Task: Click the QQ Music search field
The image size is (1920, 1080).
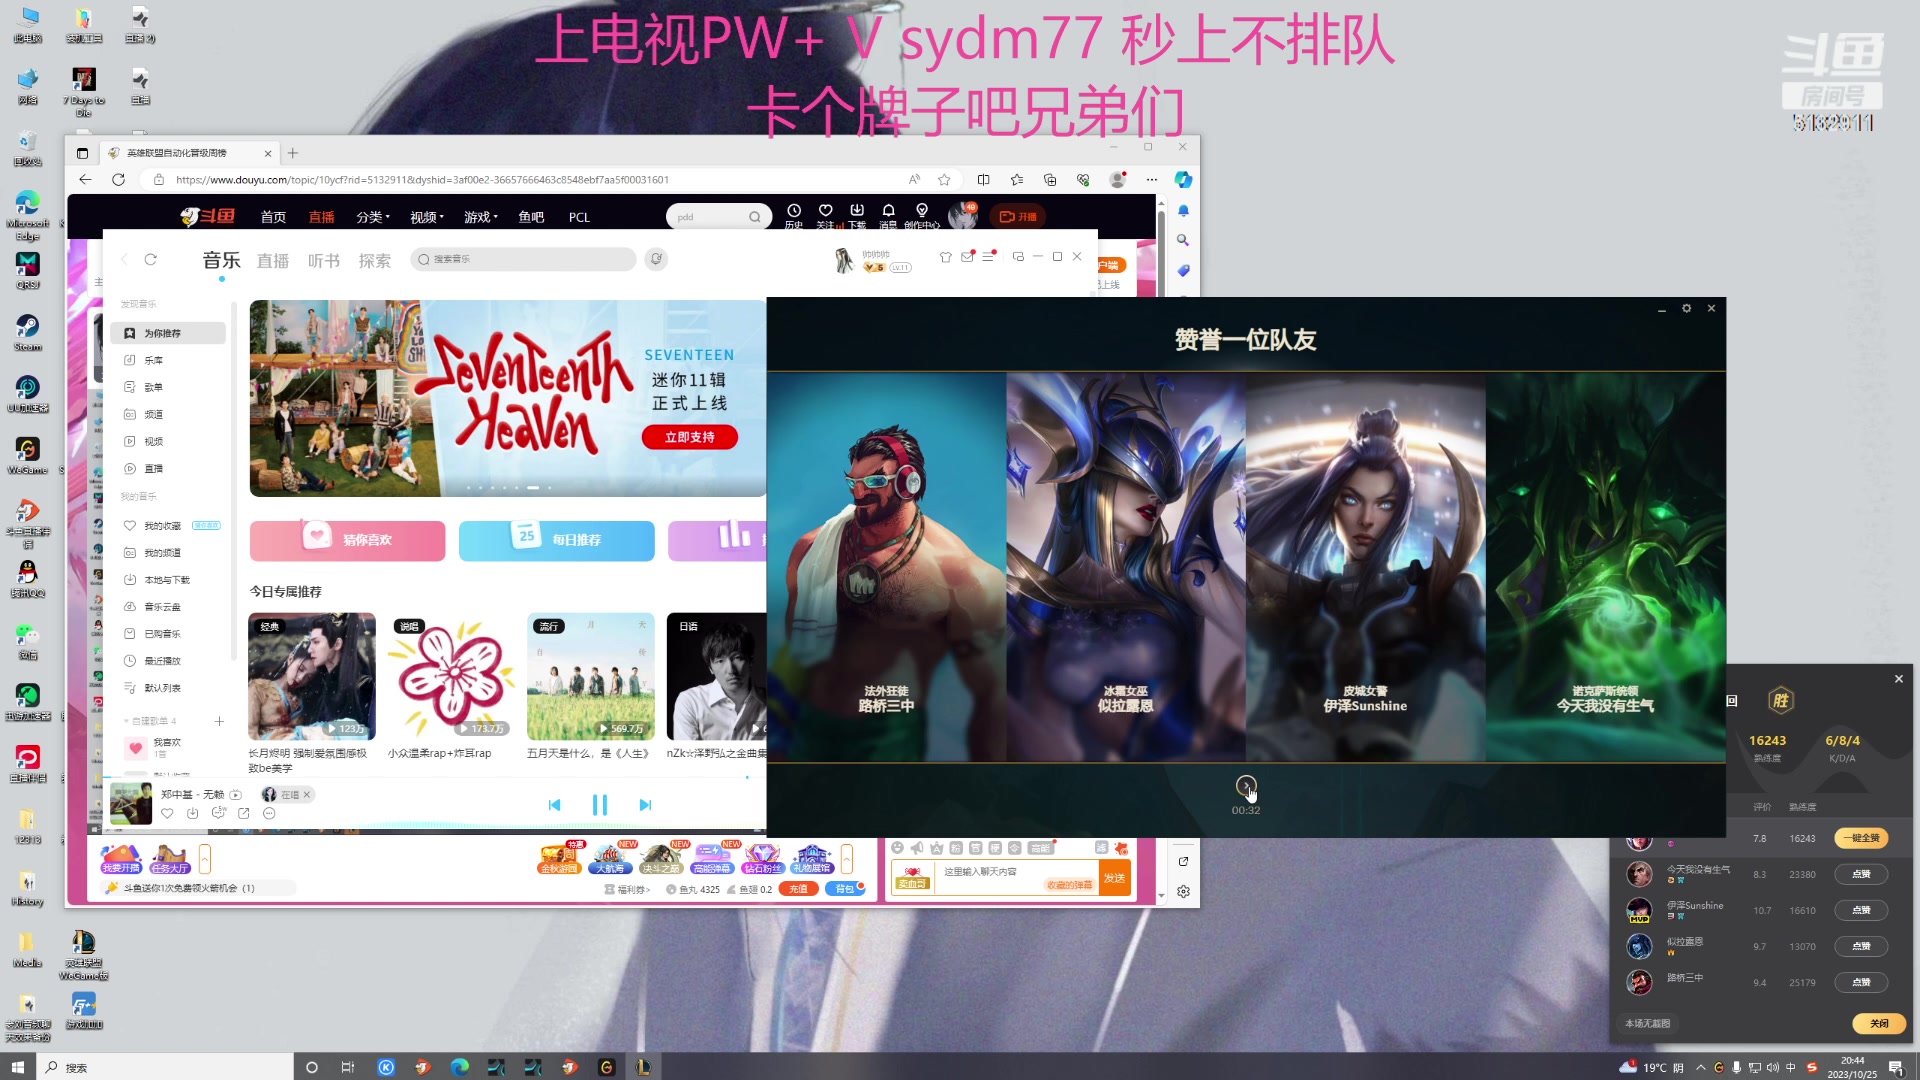Action: [x=523, y=259]
